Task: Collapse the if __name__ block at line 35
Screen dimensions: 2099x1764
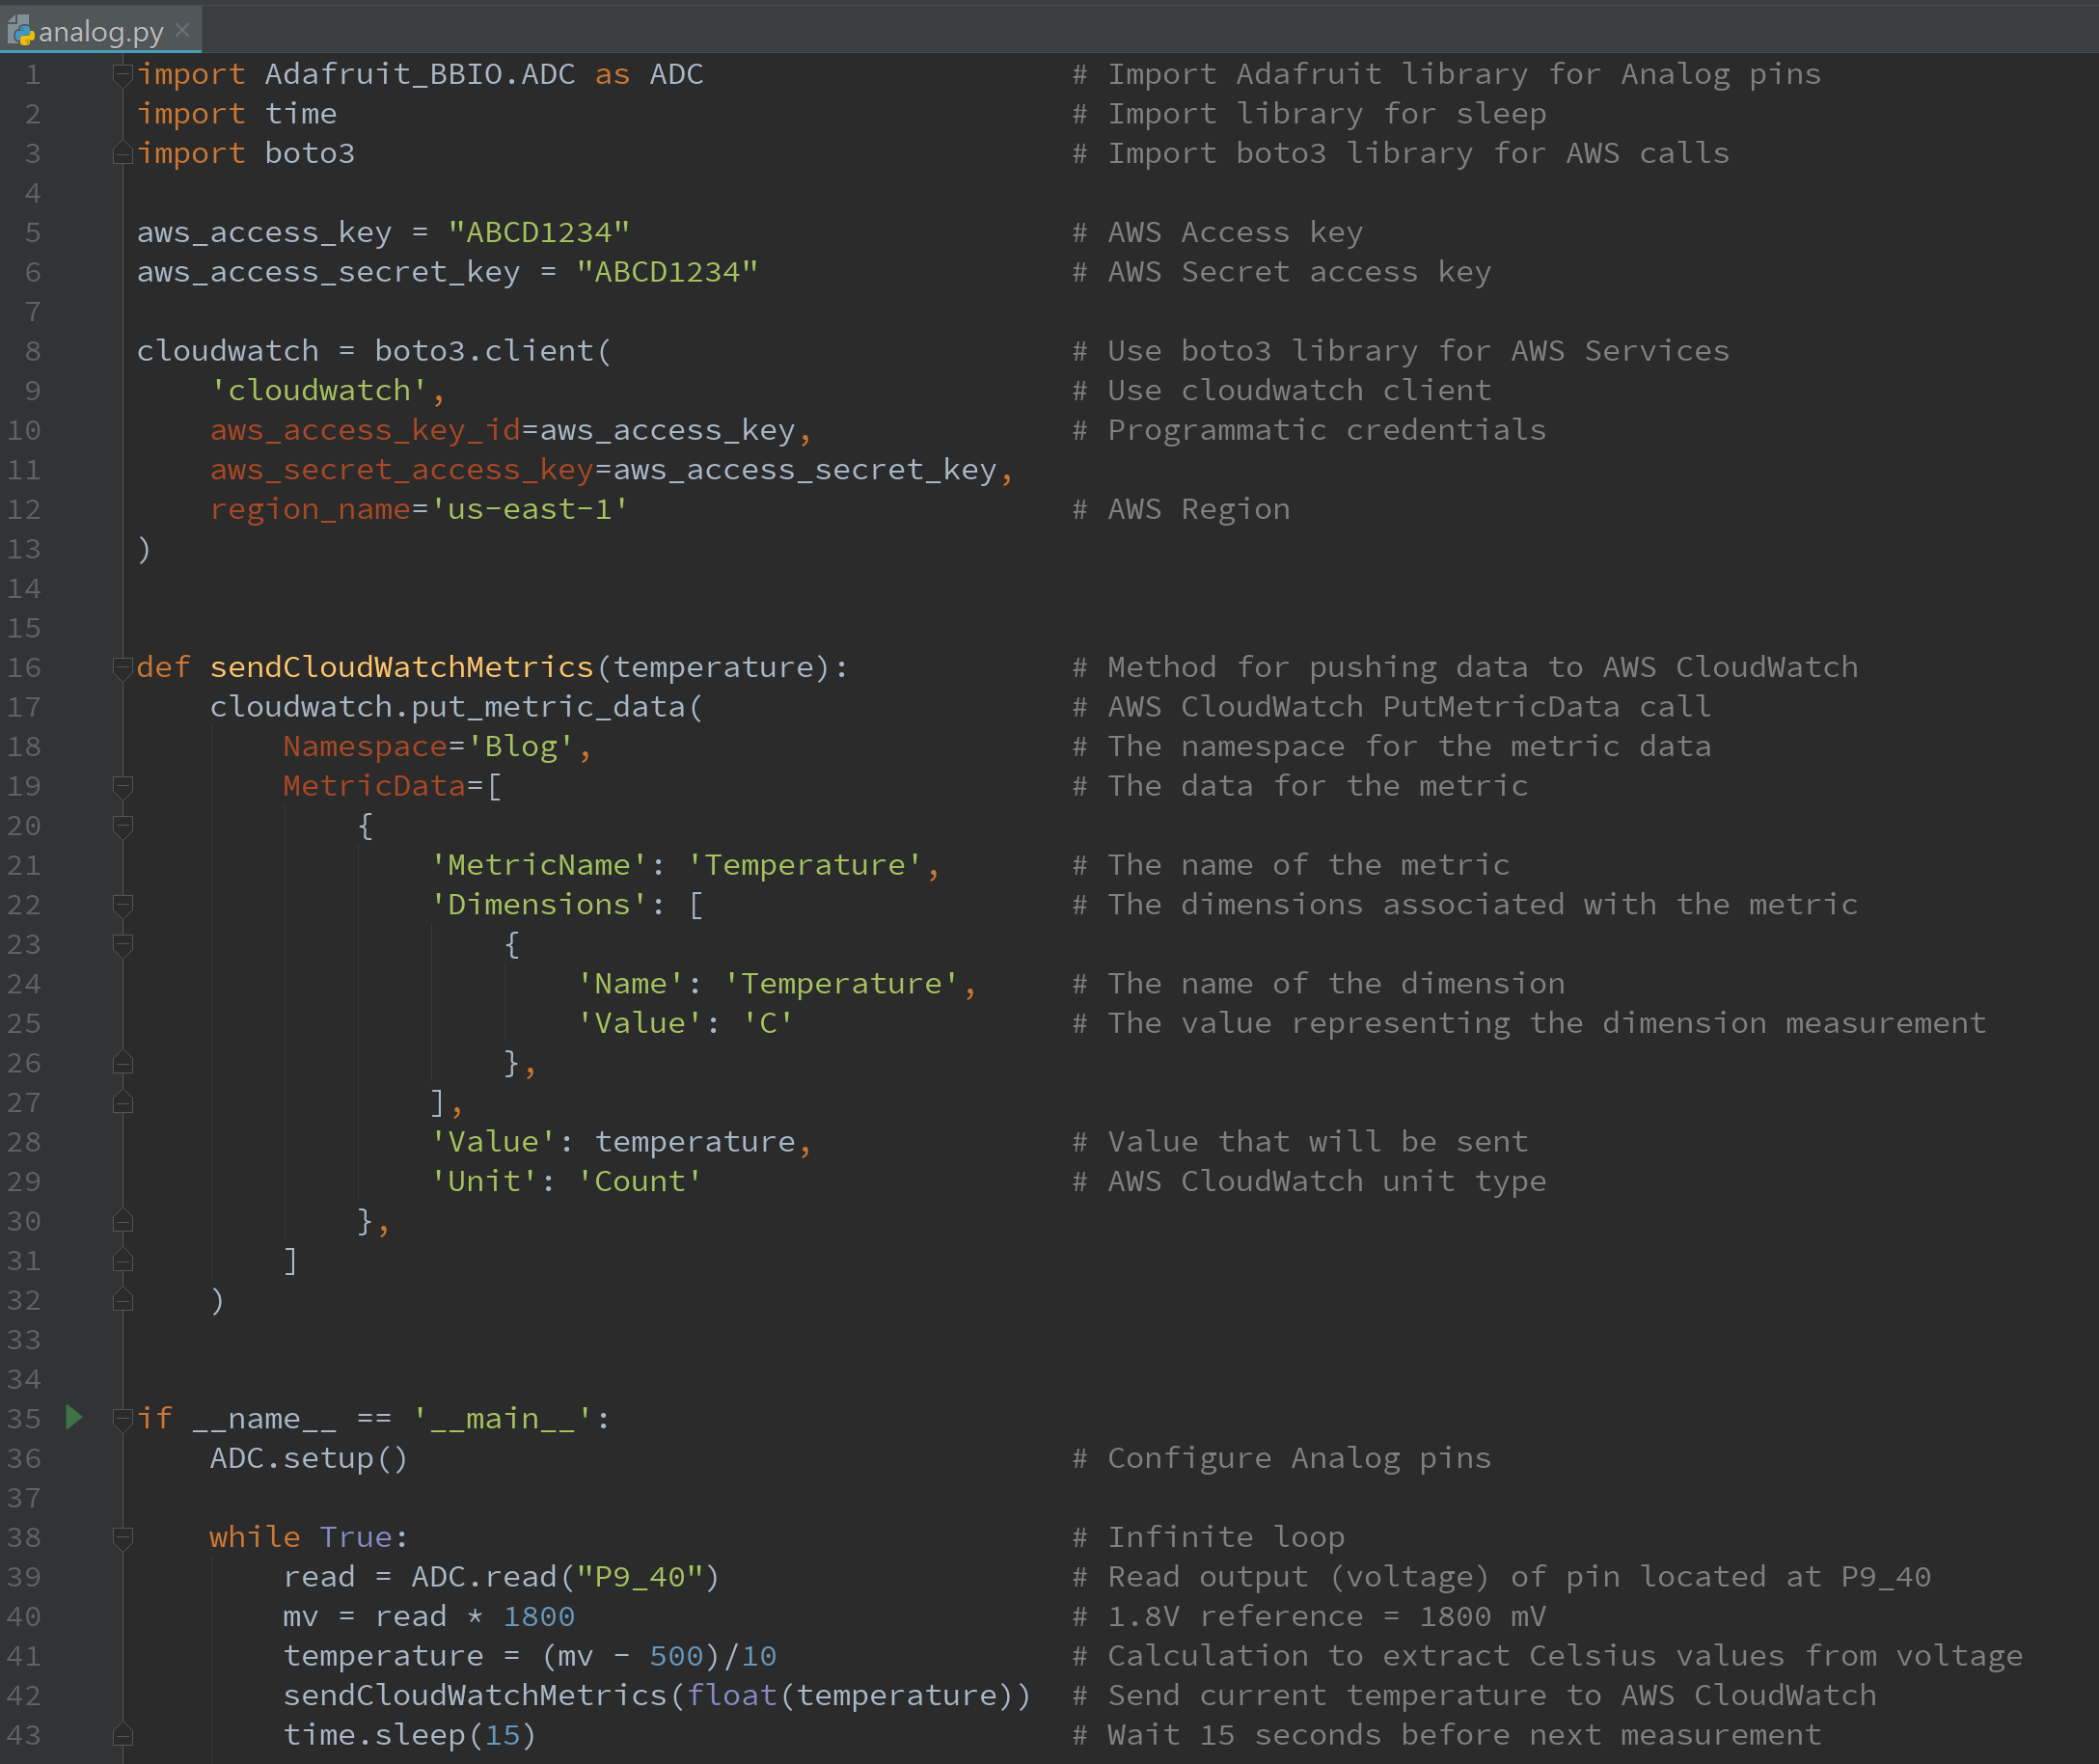Action: pos(123,1418)
